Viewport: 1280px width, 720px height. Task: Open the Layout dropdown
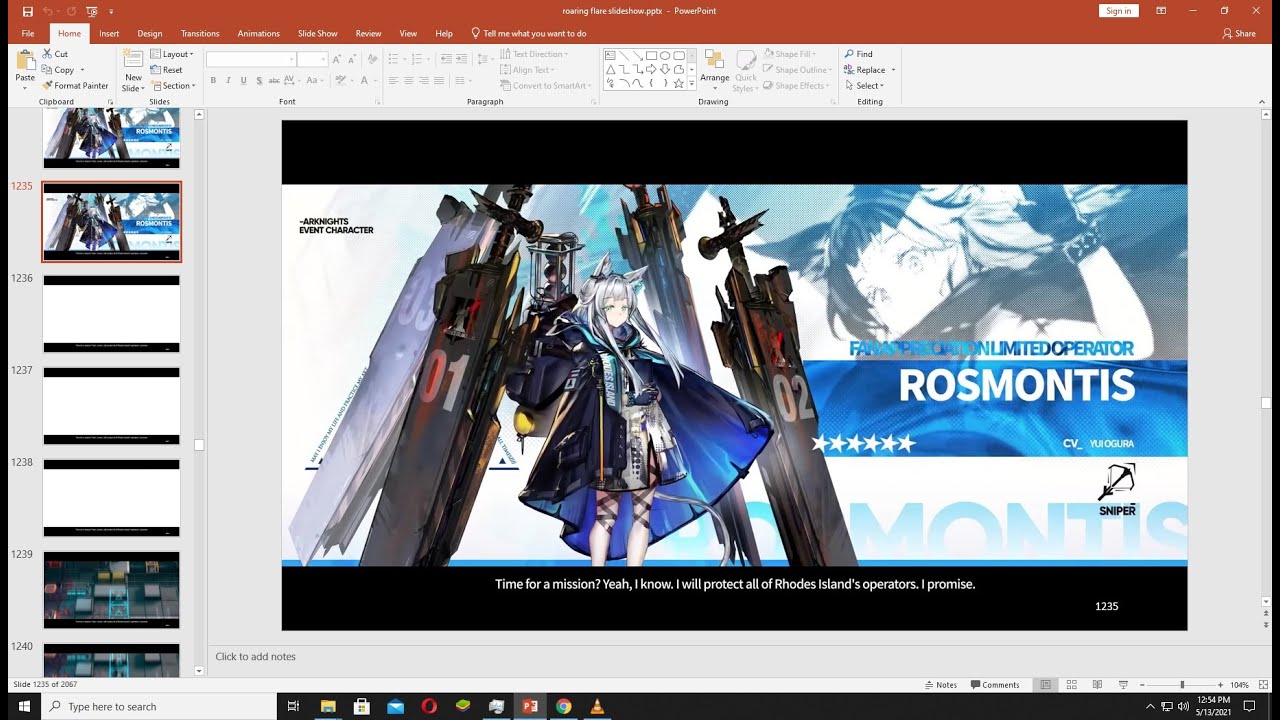(172, 54)
